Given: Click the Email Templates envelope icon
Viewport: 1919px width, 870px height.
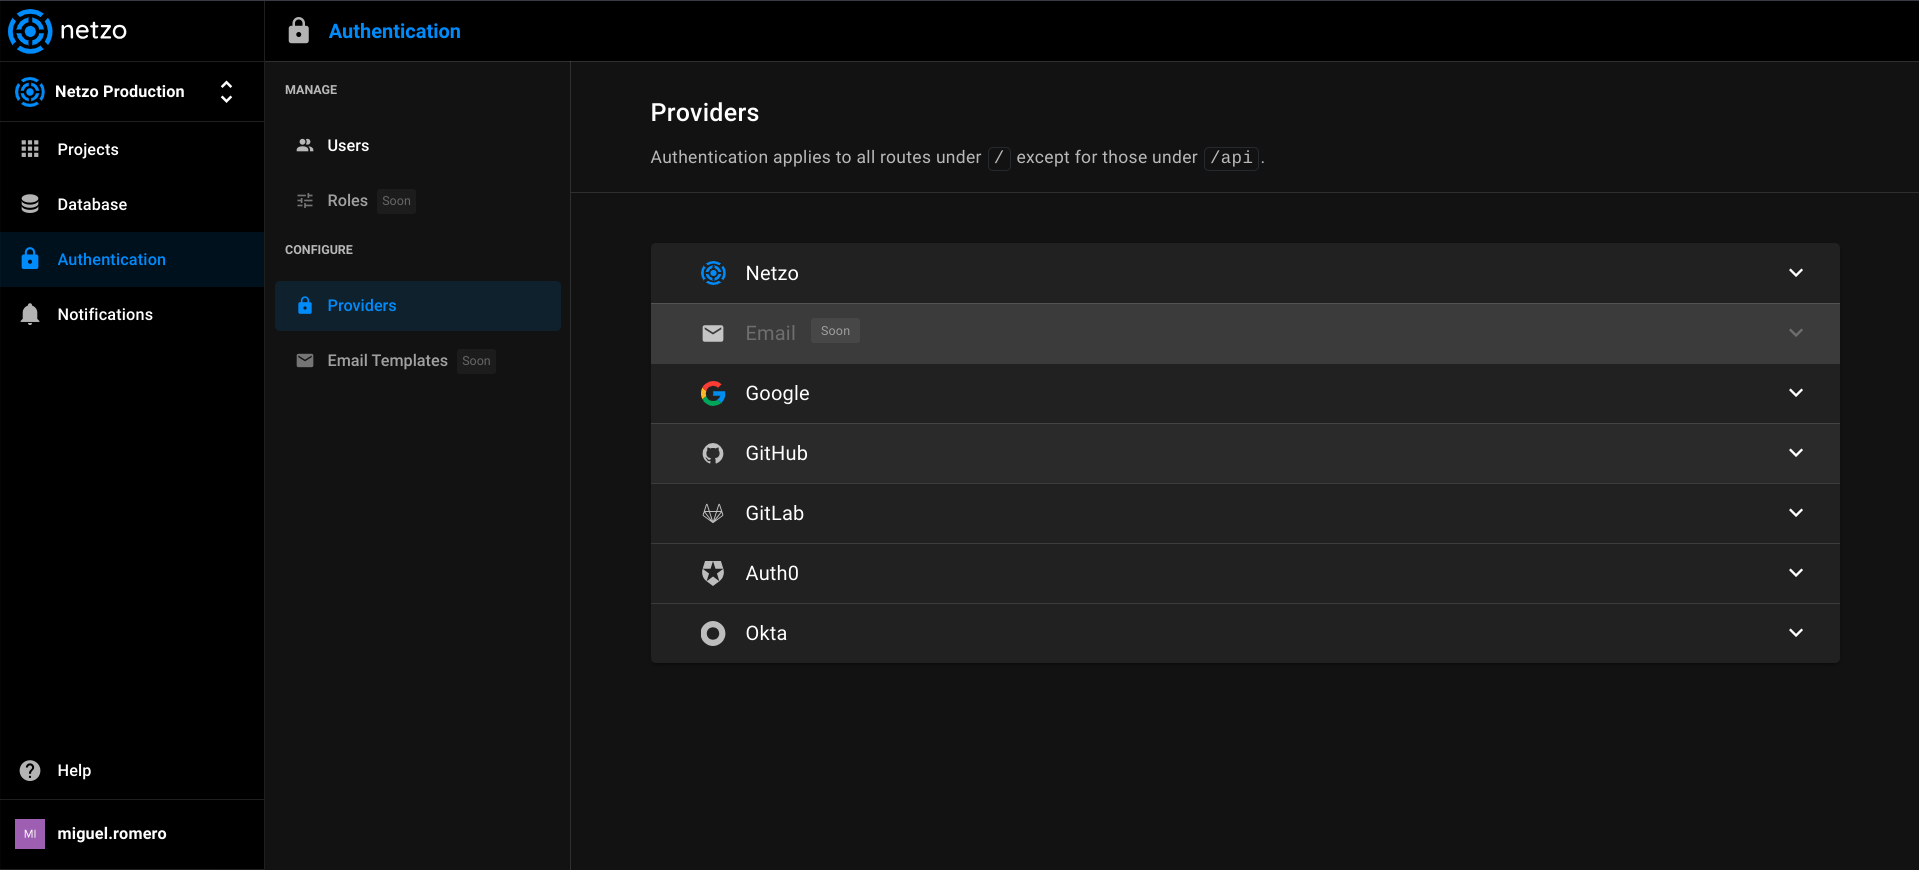Looking at the screenshot, I should pos(305,361).
